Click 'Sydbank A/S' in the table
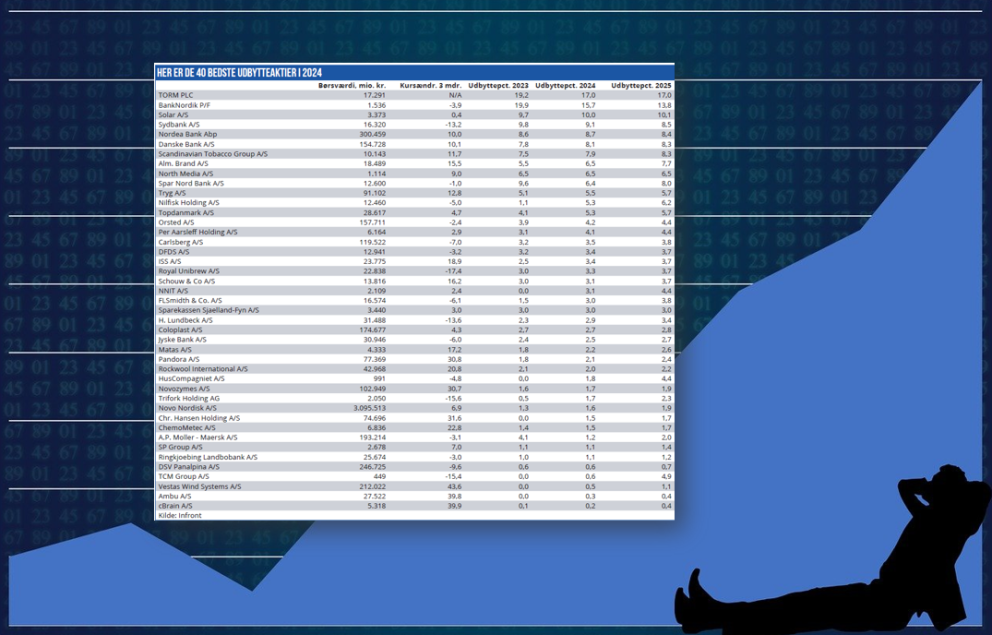 178,125
